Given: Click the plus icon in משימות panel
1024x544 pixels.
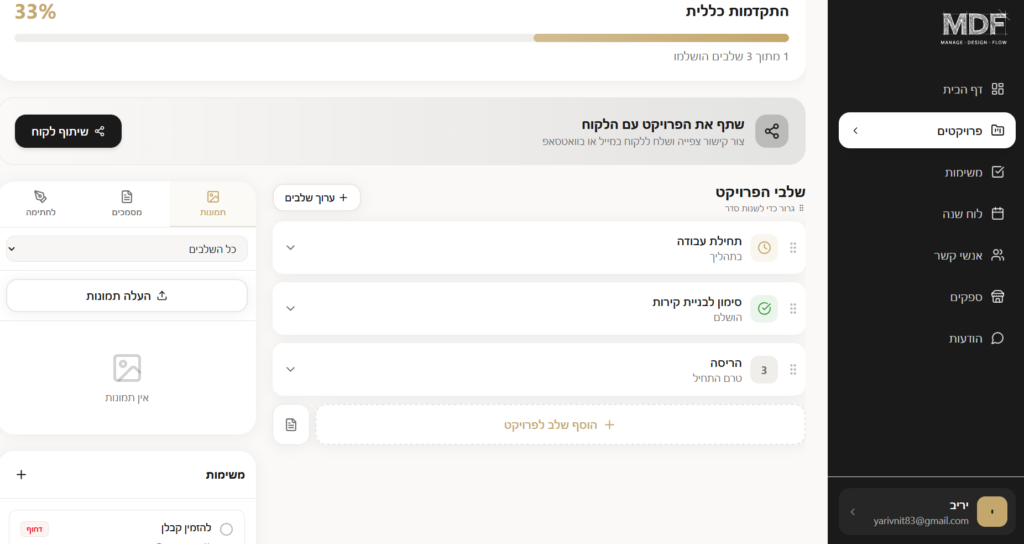Looking at the screenshot, I should 22,475.
